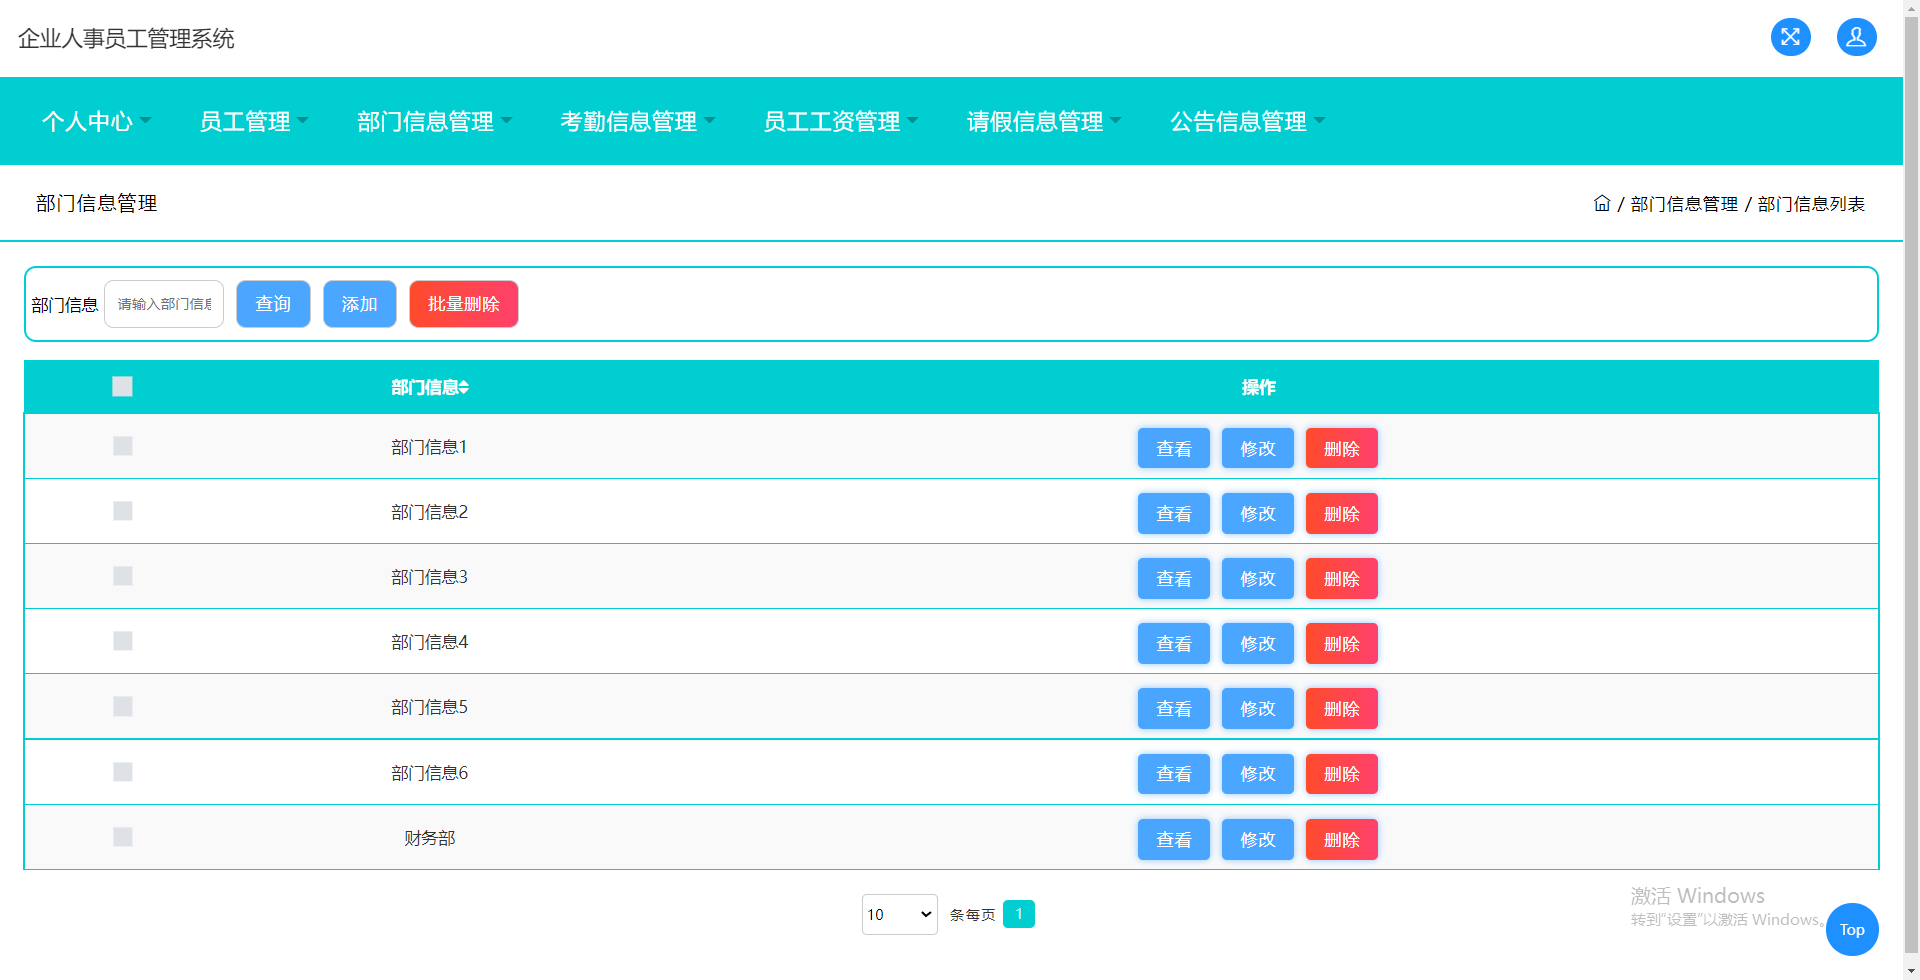The image size is (1920, 980).
Task: Click the fullscreen icon in the header
Action: (x=1790, y=37)
